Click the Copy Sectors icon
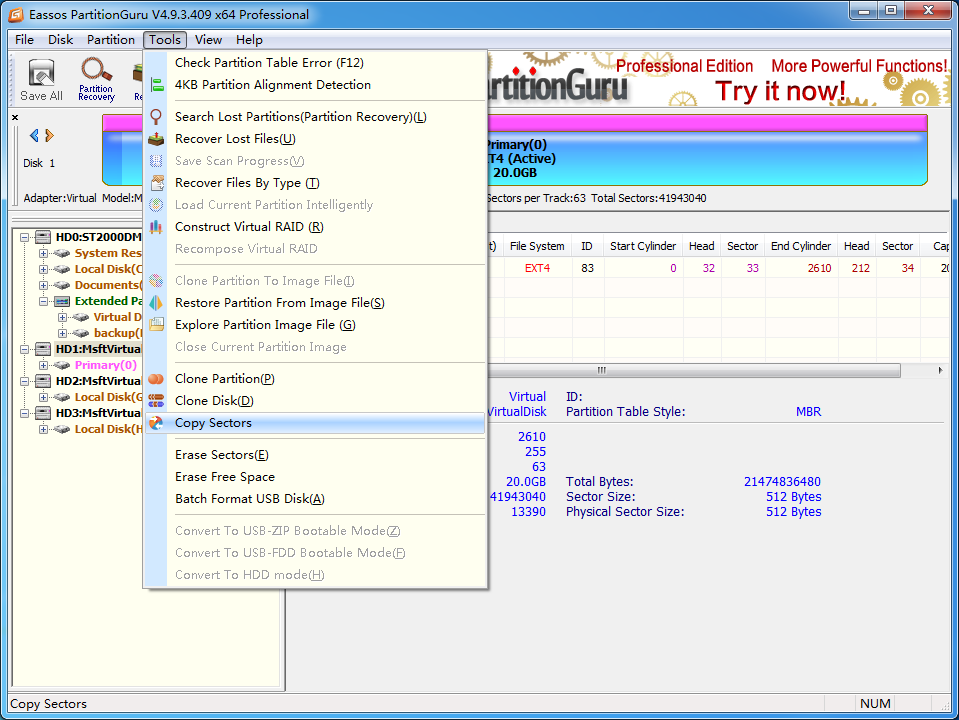The image size is (959, 720). [x=157, y=423]
